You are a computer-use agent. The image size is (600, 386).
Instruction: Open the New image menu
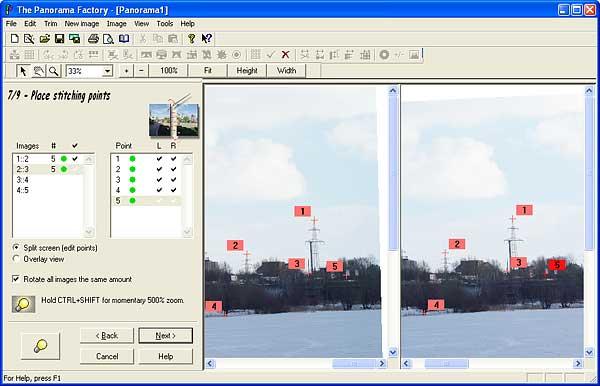(82, 24)
